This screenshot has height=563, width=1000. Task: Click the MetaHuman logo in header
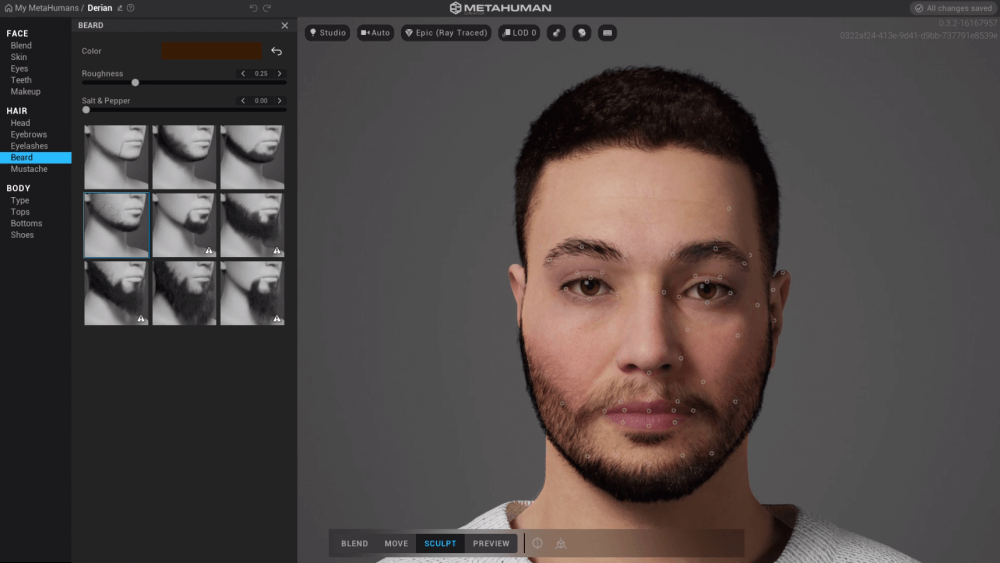tap(500, 8)
